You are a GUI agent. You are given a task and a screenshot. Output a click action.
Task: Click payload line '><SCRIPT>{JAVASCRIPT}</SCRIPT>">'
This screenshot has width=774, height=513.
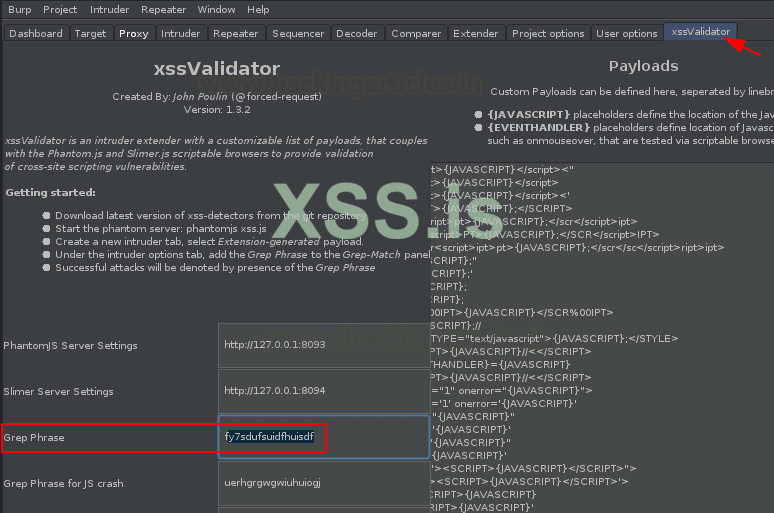point(533,468)
